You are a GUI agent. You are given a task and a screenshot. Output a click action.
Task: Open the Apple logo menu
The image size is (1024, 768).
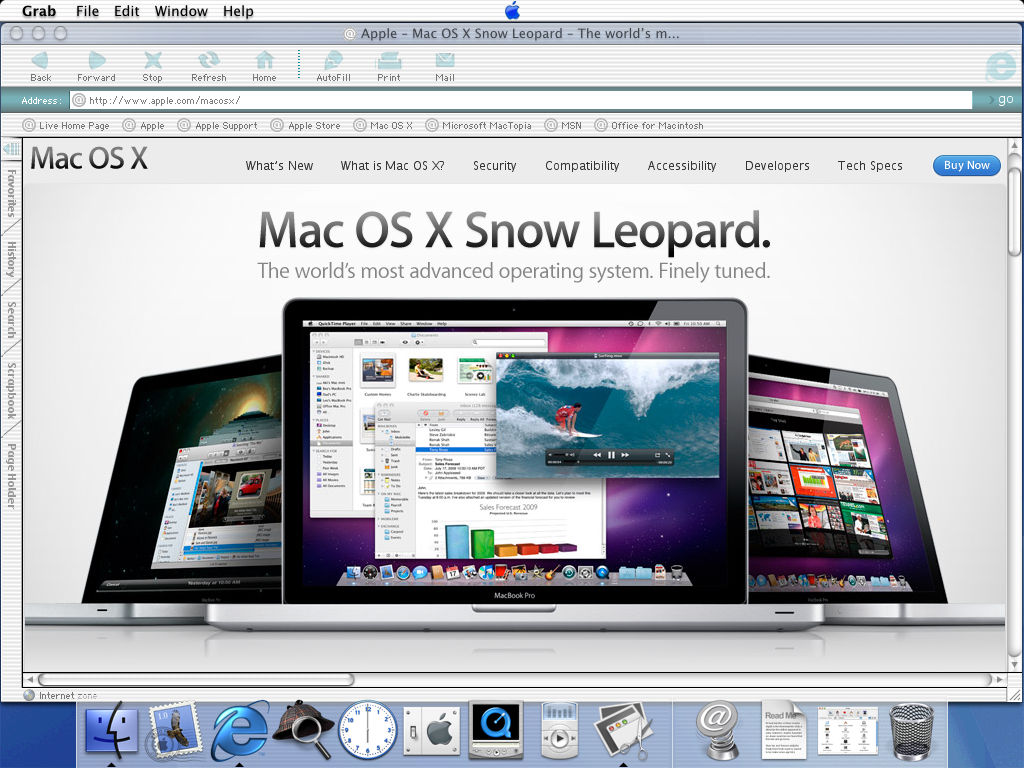(513, 10)
